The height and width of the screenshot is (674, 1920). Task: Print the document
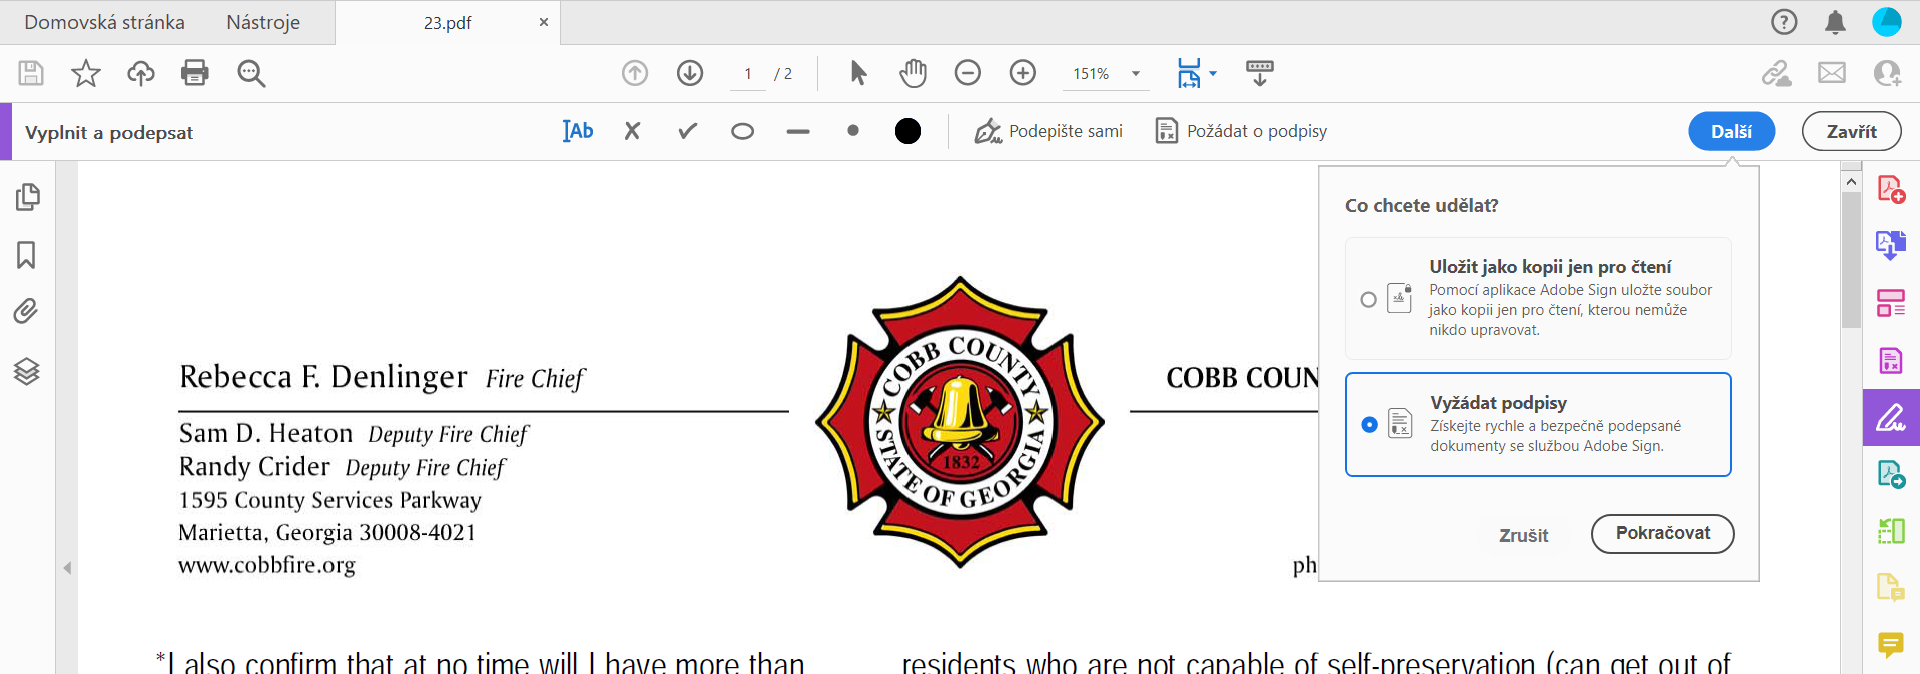click(195, 73)
